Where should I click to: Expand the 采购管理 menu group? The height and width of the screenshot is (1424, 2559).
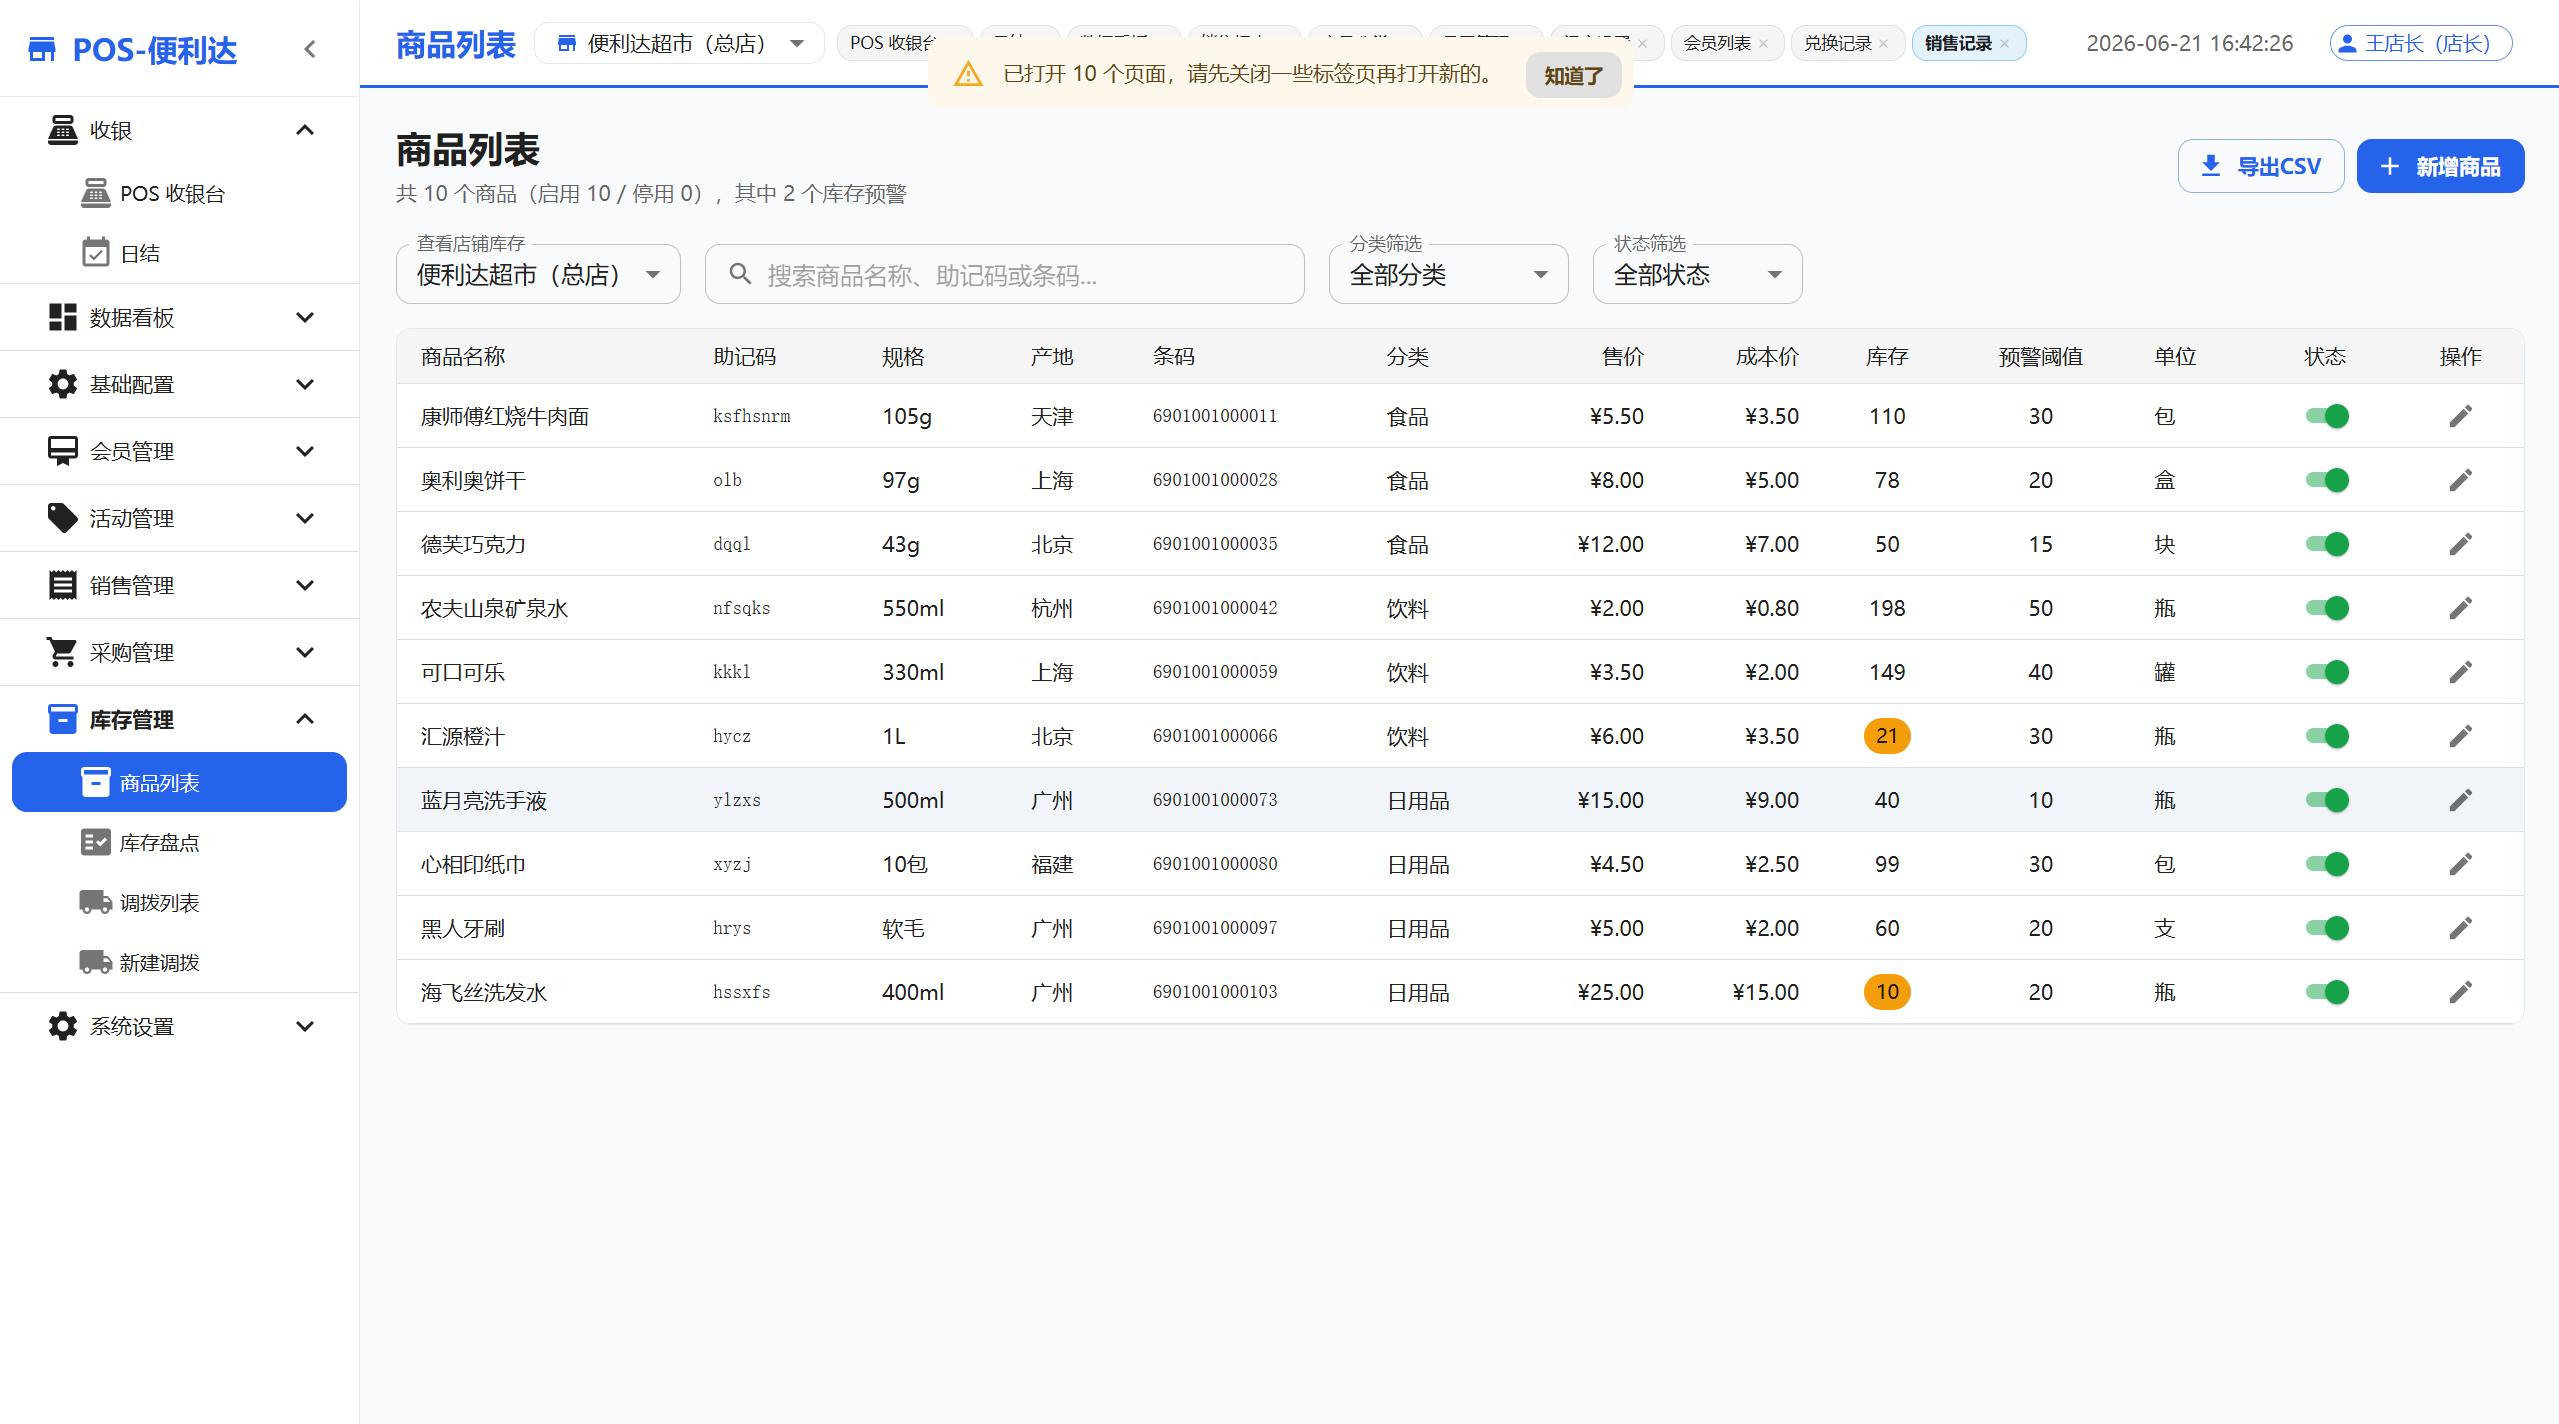[305, 652]
